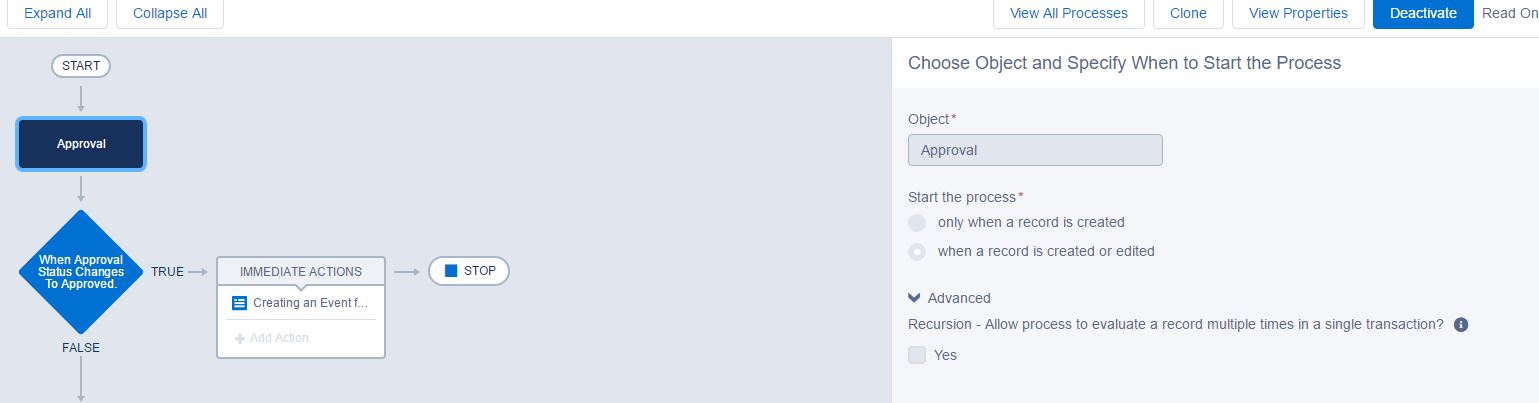Image resolution: width=1539 pixels, height=403 pixels.
Task: Deactivate the process
Action: coord(1422,14)
